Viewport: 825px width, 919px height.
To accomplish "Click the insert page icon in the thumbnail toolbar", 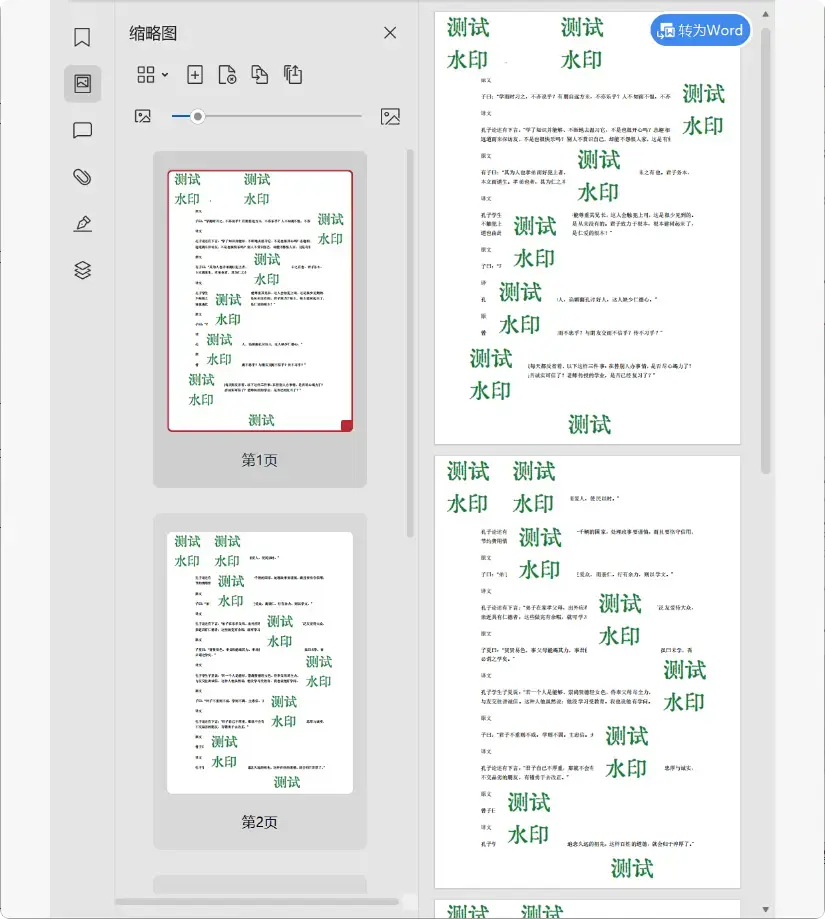I will click(194, 74).
